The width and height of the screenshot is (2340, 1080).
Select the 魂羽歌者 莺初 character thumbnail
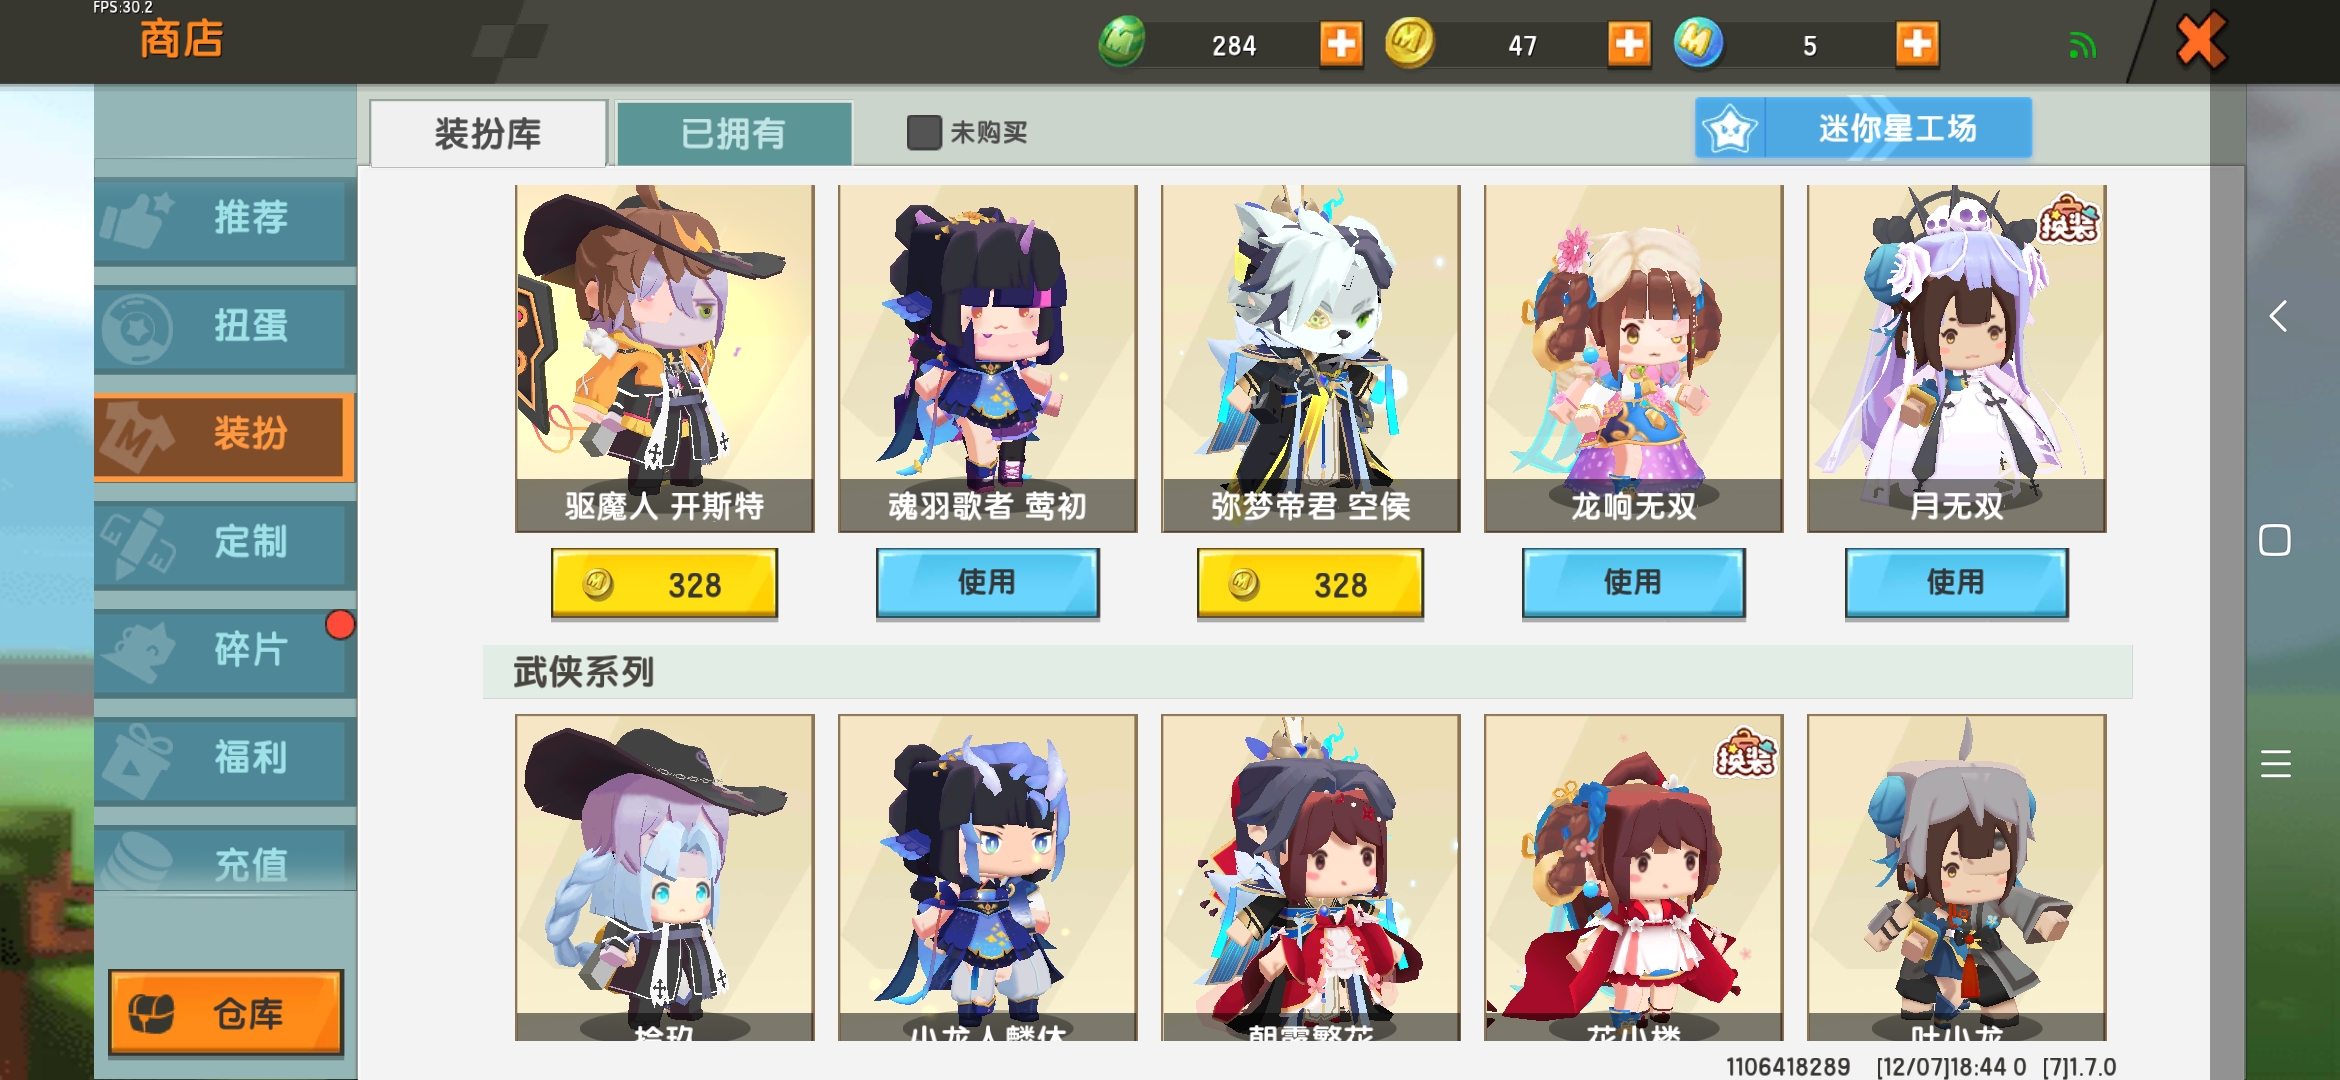tap(987, 358)
